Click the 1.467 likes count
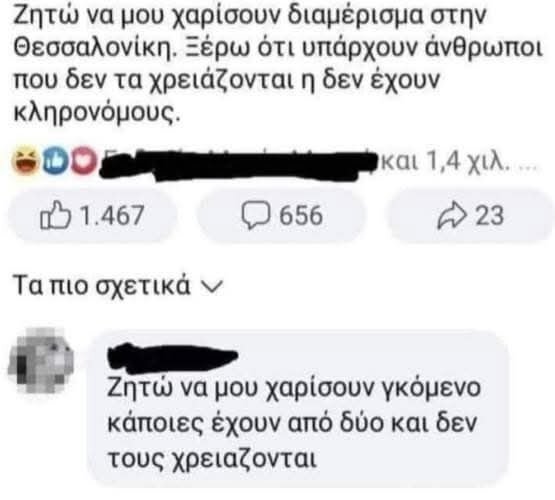The height and width of the screenshot is (500, 555). coord(112,215)
